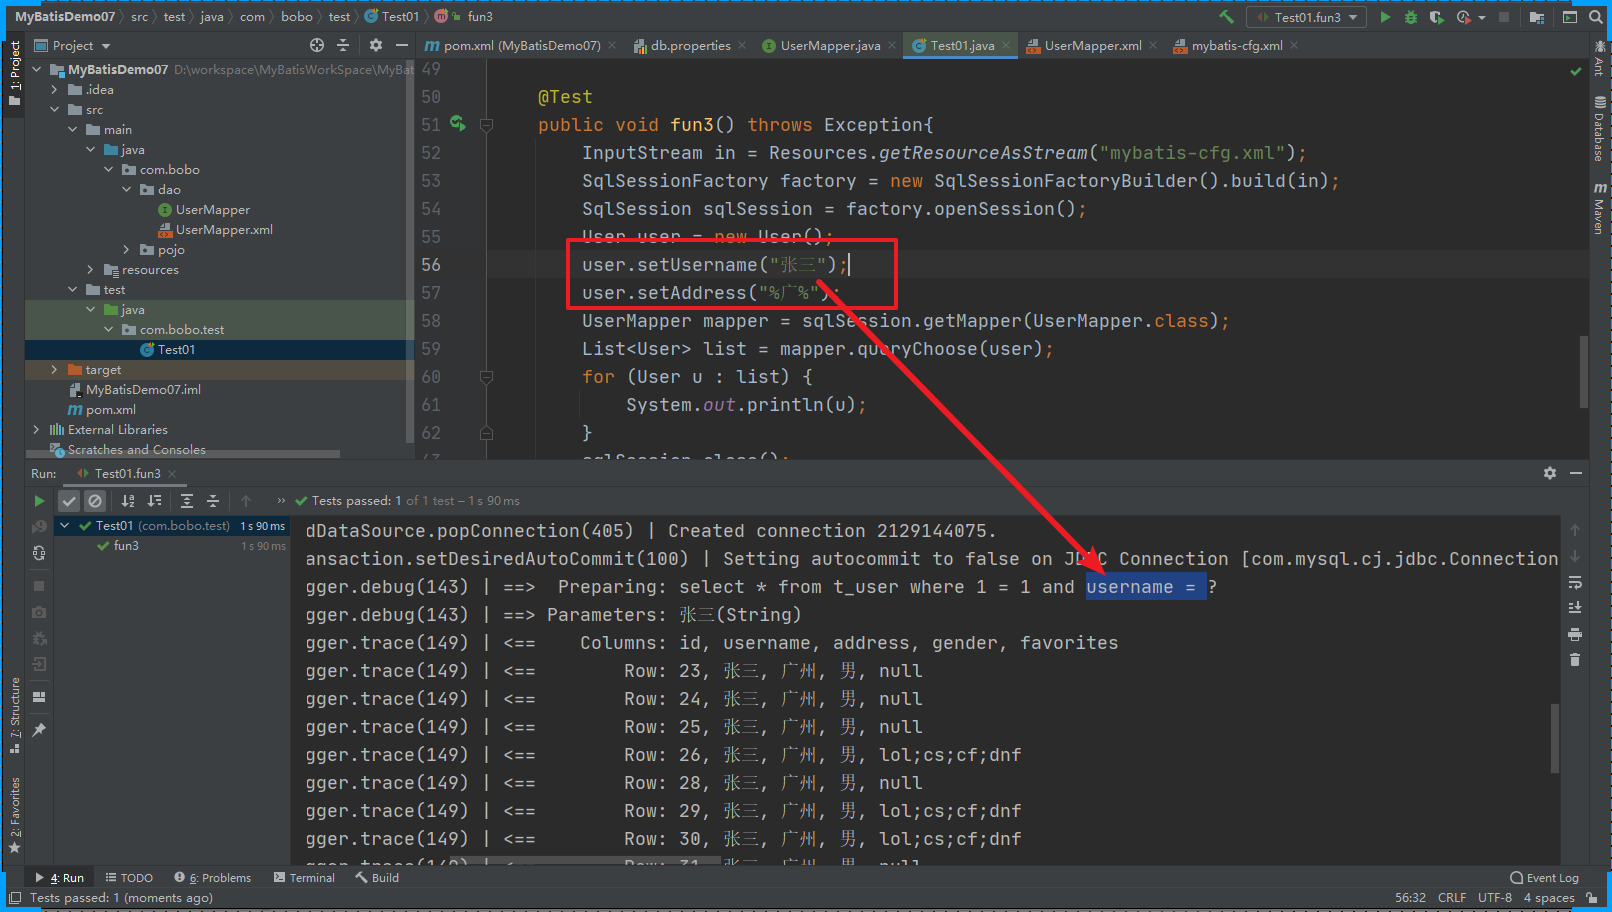Expand the target folder
The image size is (1612, 912).
(55, 370)
